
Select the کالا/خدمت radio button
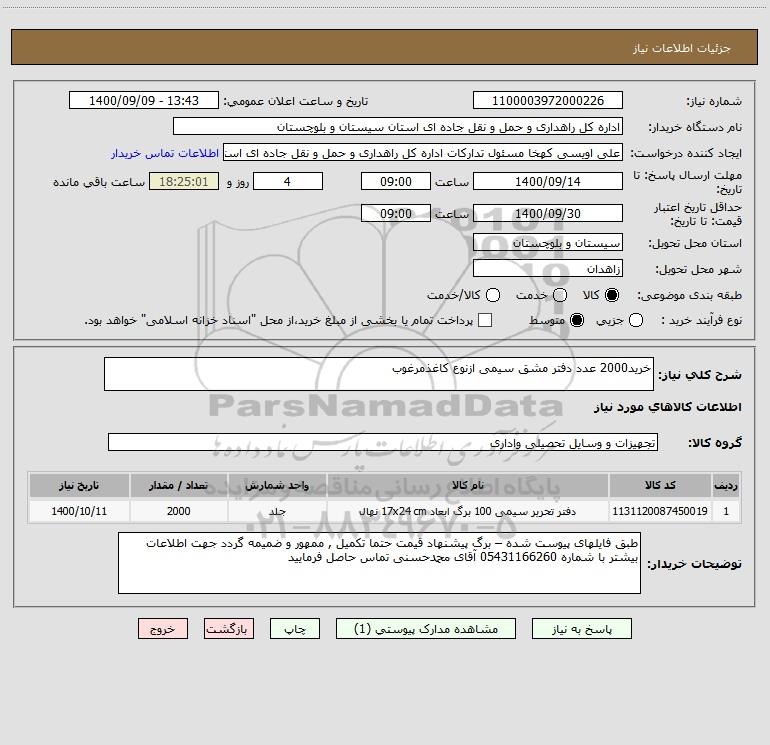(x=493, y=295)
